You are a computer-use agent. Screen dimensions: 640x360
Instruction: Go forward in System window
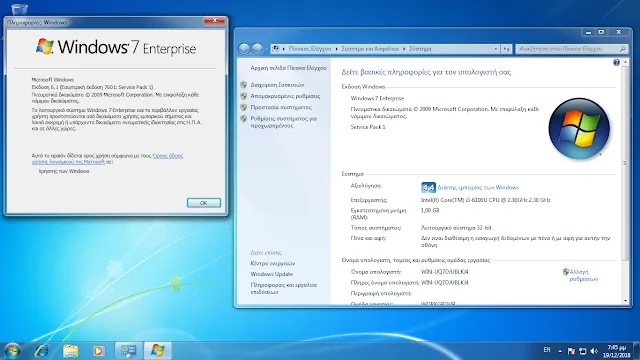coord(257,49)
